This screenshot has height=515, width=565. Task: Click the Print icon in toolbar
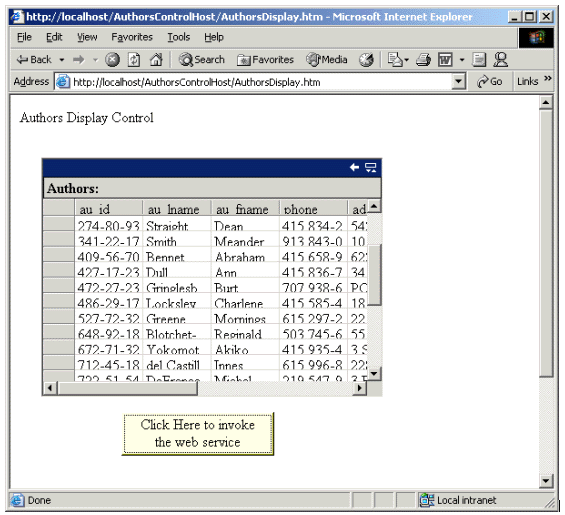coord(423,59)
